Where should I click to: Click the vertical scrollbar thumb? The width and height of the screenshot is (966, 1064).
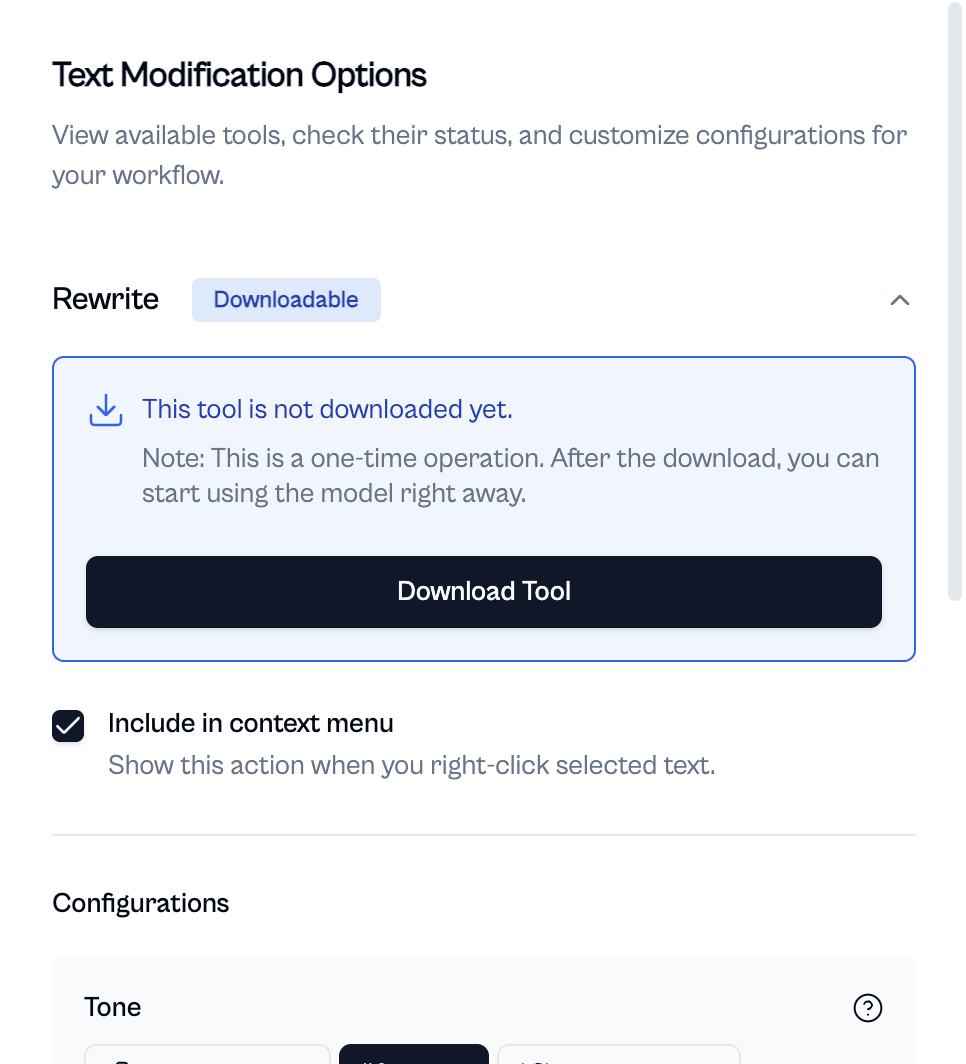pos(955,300)
